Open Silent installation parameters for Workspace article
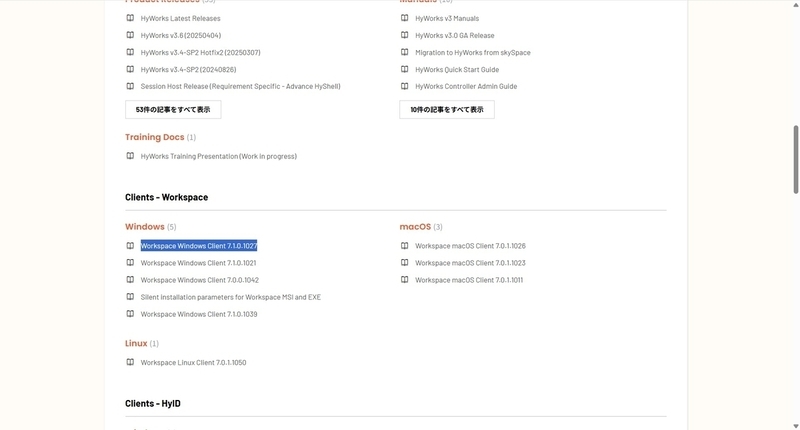Screen dimensions: 800x430 click(x=231, y=297)
